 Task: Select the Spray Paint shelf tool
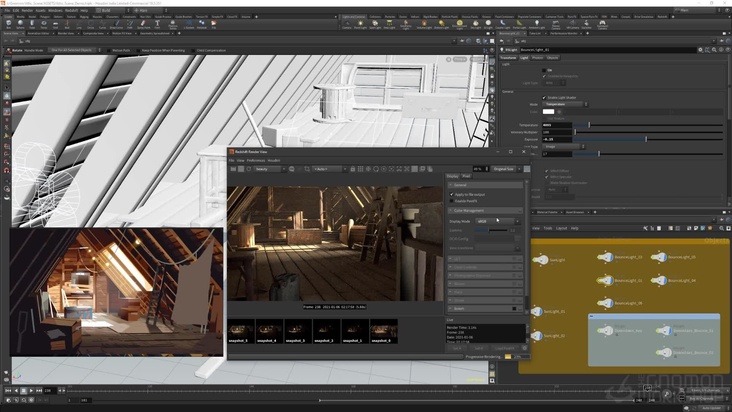click(143, 24)
